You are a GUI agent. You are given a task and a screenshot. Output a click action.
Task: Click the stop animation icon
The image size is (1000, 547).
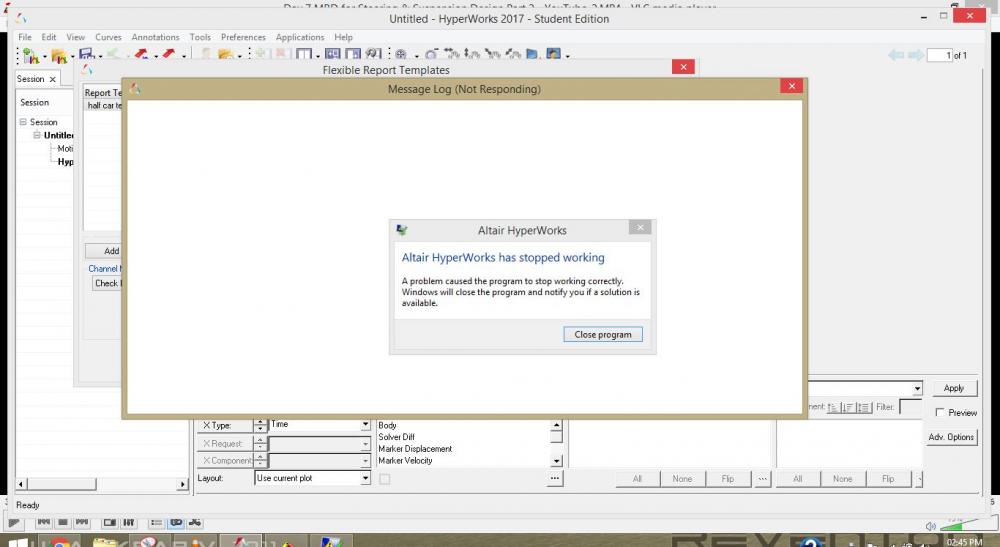pyautogui.click(x=63, y=523)
